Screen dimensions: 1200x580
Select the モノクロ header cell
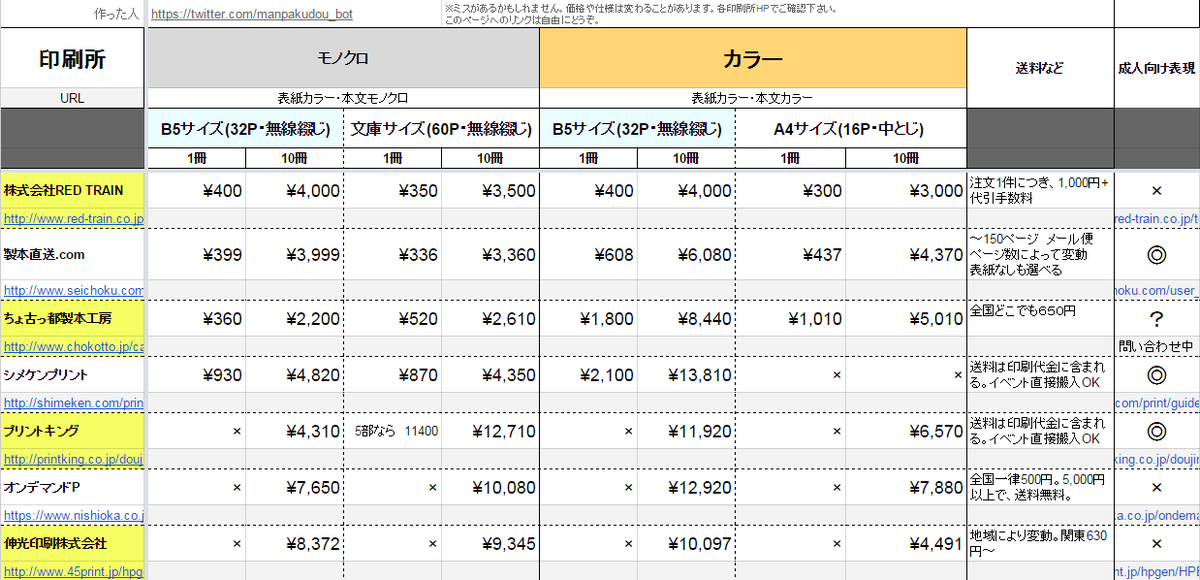point(343,59)
